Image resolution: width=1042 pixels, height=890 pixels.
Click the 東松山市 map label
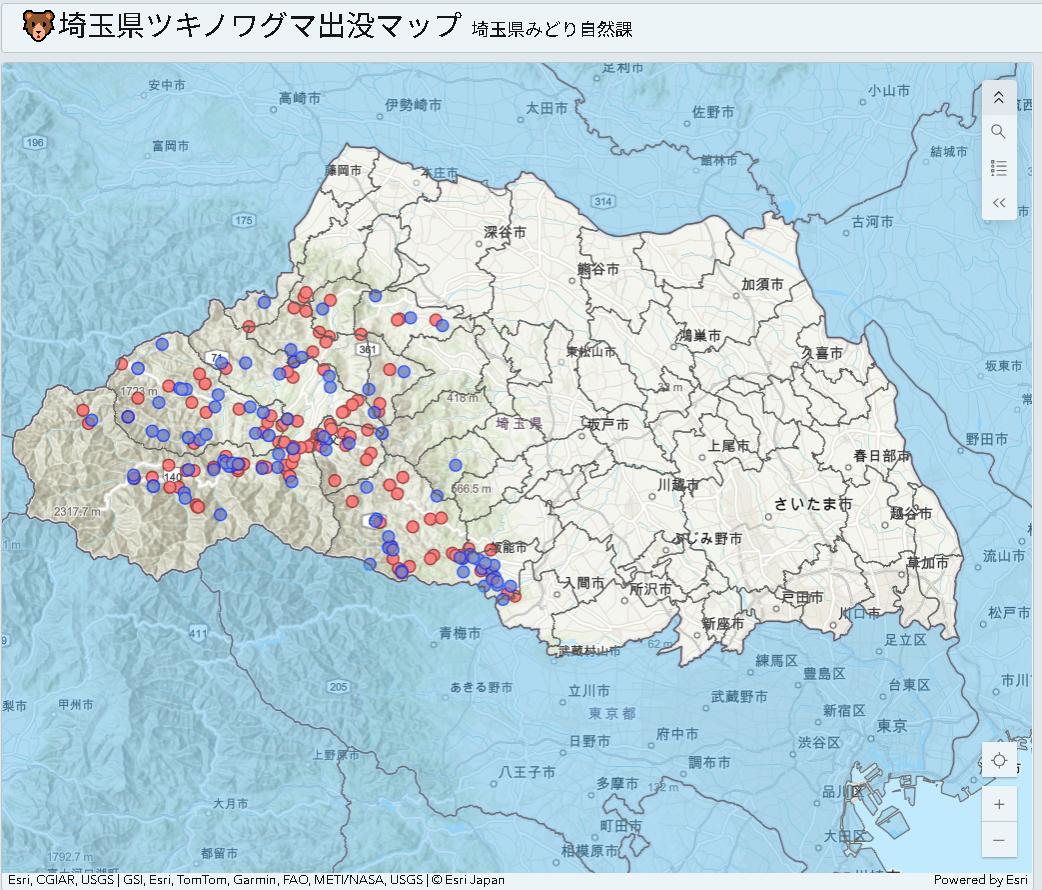point(591,352)
